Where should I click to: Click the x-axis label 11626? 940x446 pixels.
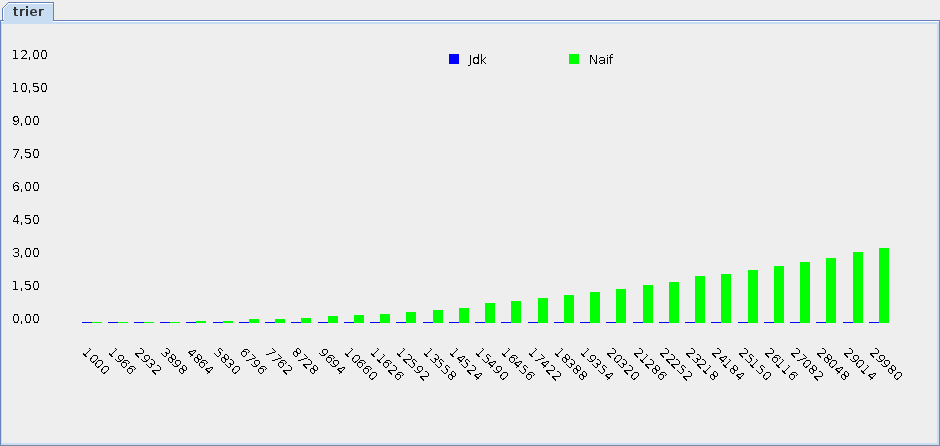[x=386, y=364]
